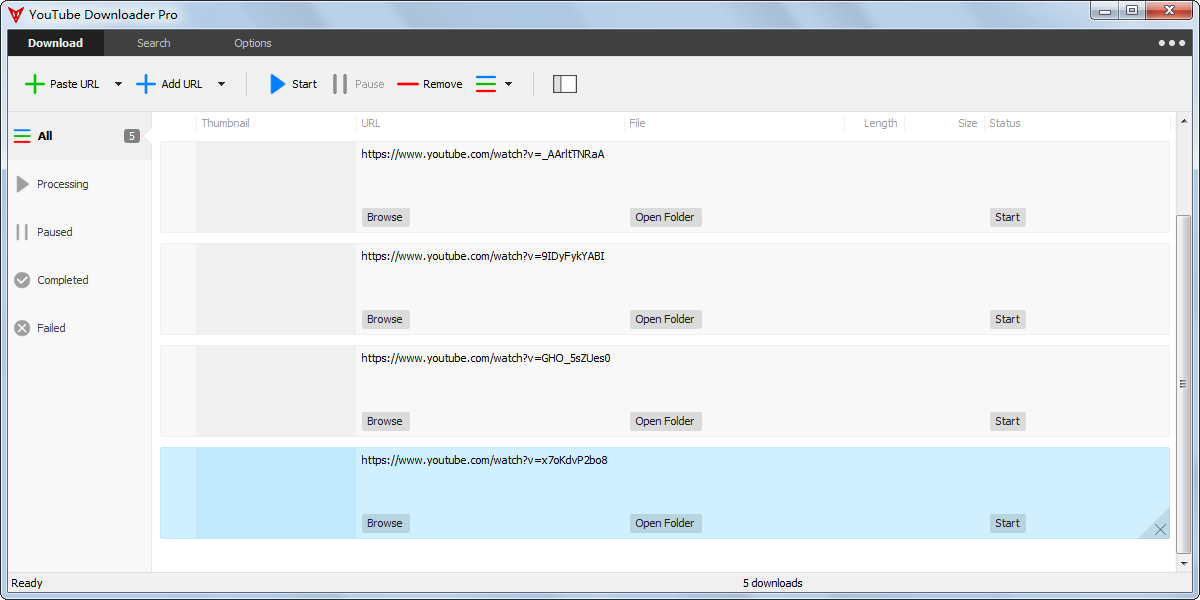1200x600 pixels.
Task: Select the URL ending in x7oKdvP2bo8
Action: pos(484,460)
